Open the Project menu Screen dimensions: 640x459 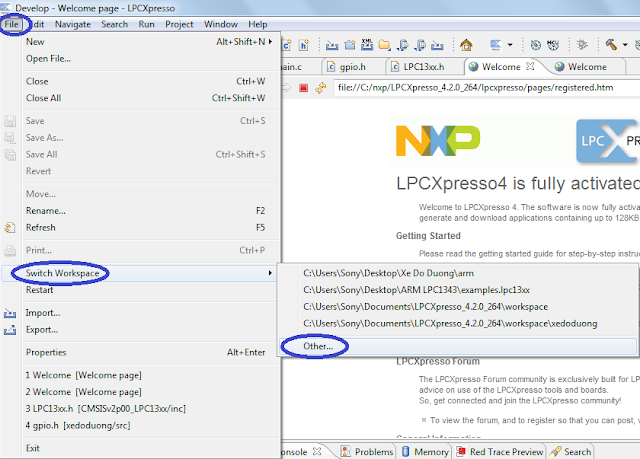point(179,24)
